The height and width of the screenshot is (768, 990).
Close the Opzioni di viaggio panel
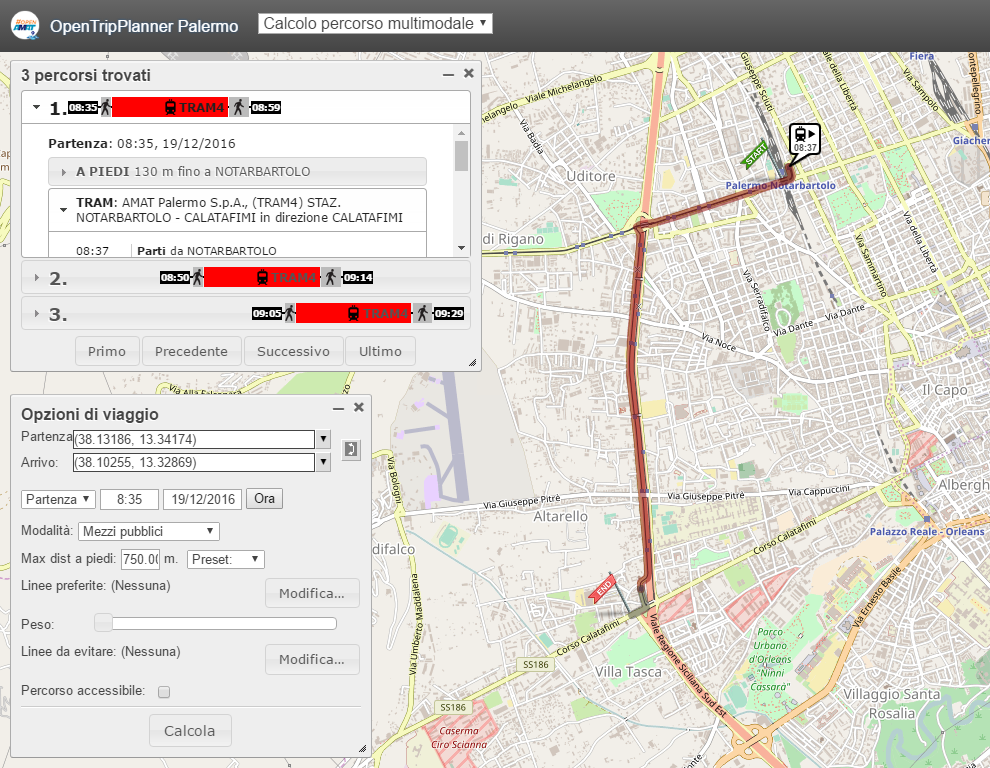pyautogui.click(x=359, y=407)
